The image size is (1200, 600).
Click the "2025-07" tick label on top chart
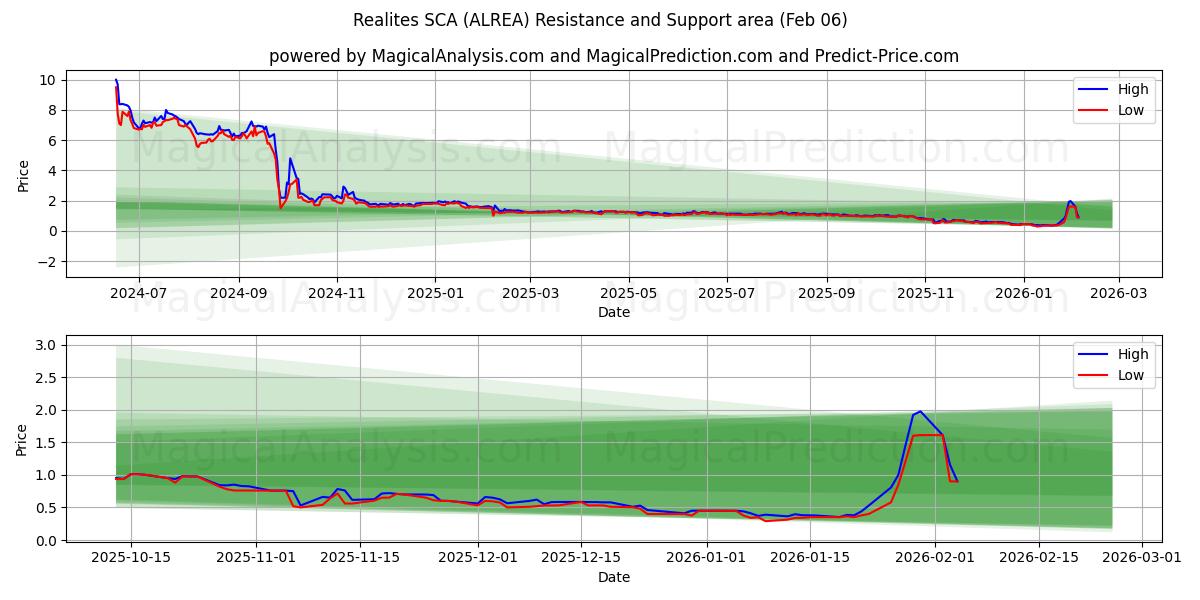tap(727, 293)
